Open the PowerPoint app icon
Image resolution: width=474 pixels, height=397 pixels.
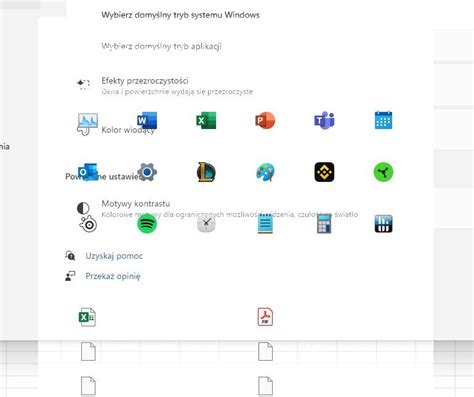point(265,120)
